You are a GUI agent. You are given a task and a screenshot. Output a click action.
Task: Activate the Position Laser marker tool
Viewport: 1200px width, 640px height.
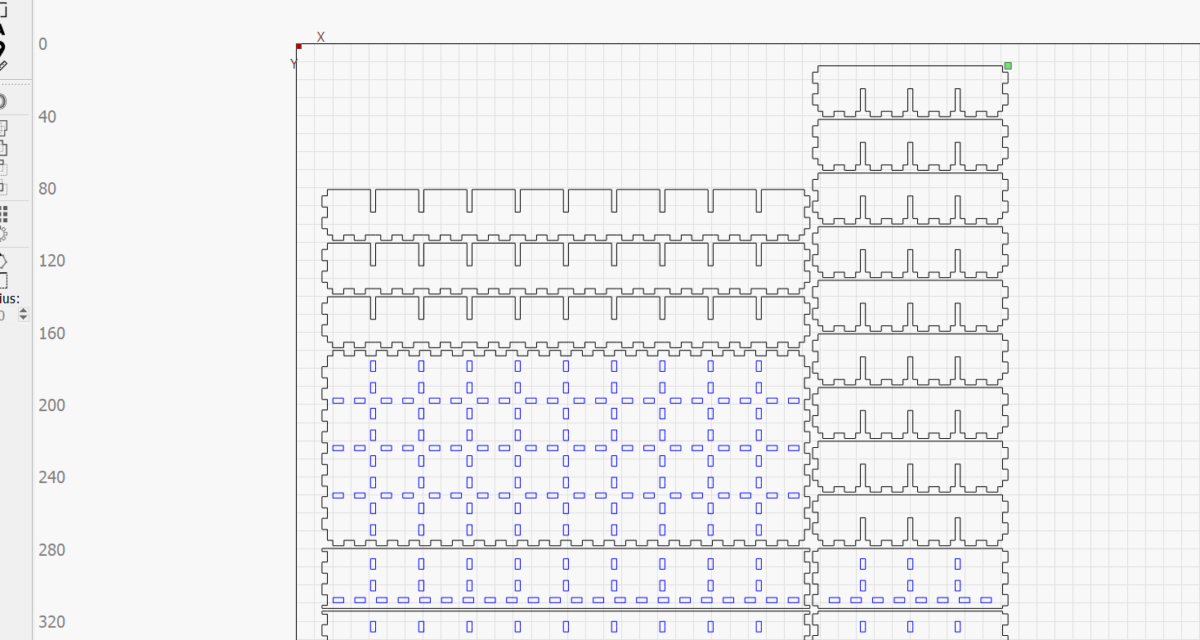coord(2,48)
